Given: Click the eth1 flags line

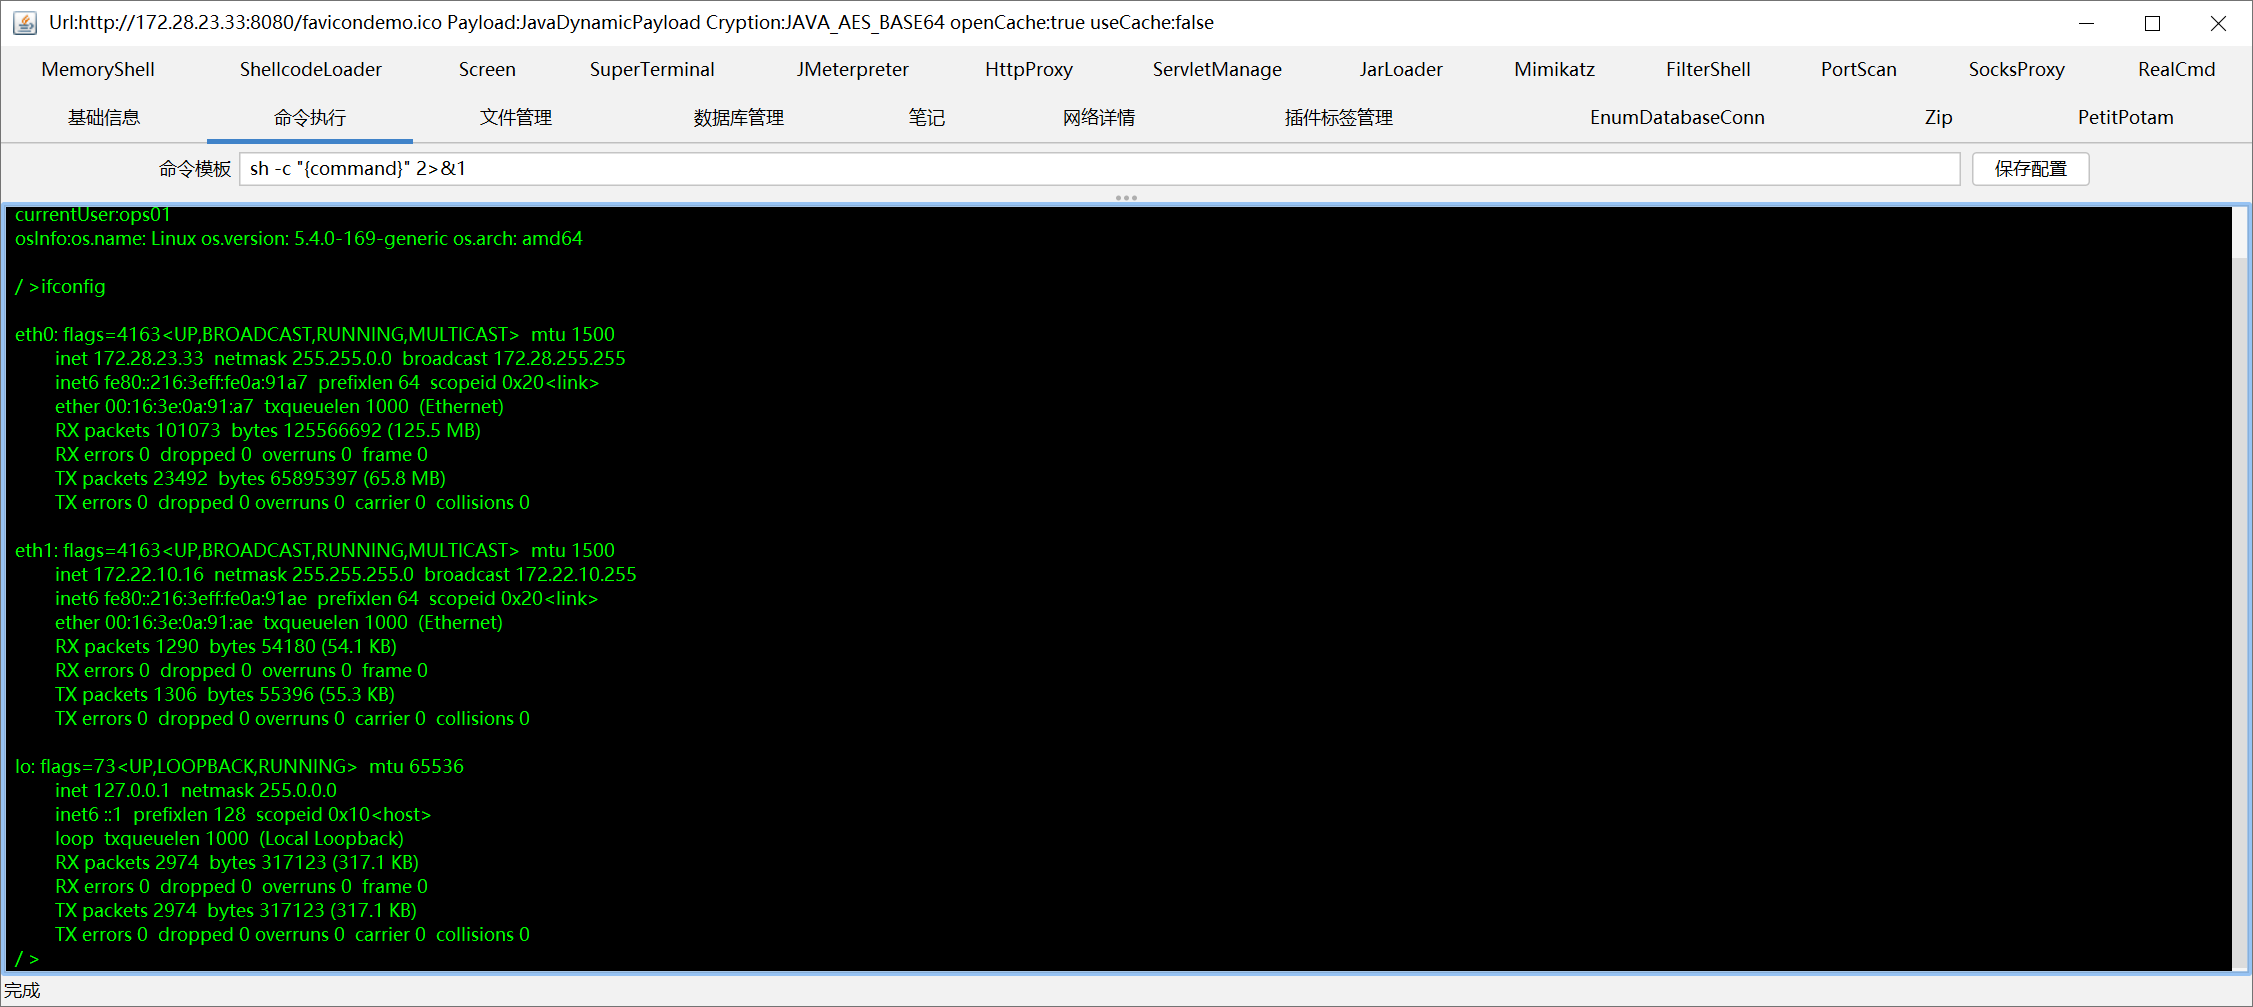Looking at the screenshot, I should [315, 550].
